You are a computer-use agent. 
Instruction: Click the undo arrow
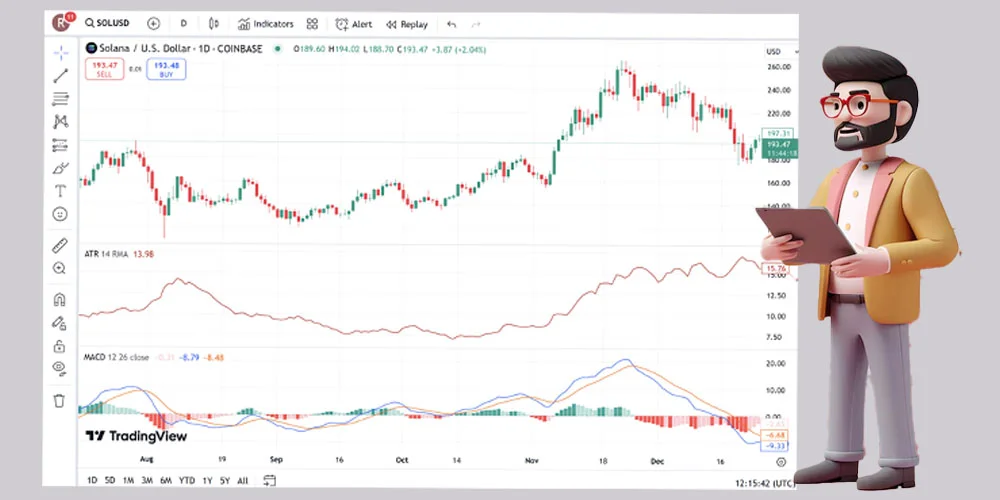(452, 24)
